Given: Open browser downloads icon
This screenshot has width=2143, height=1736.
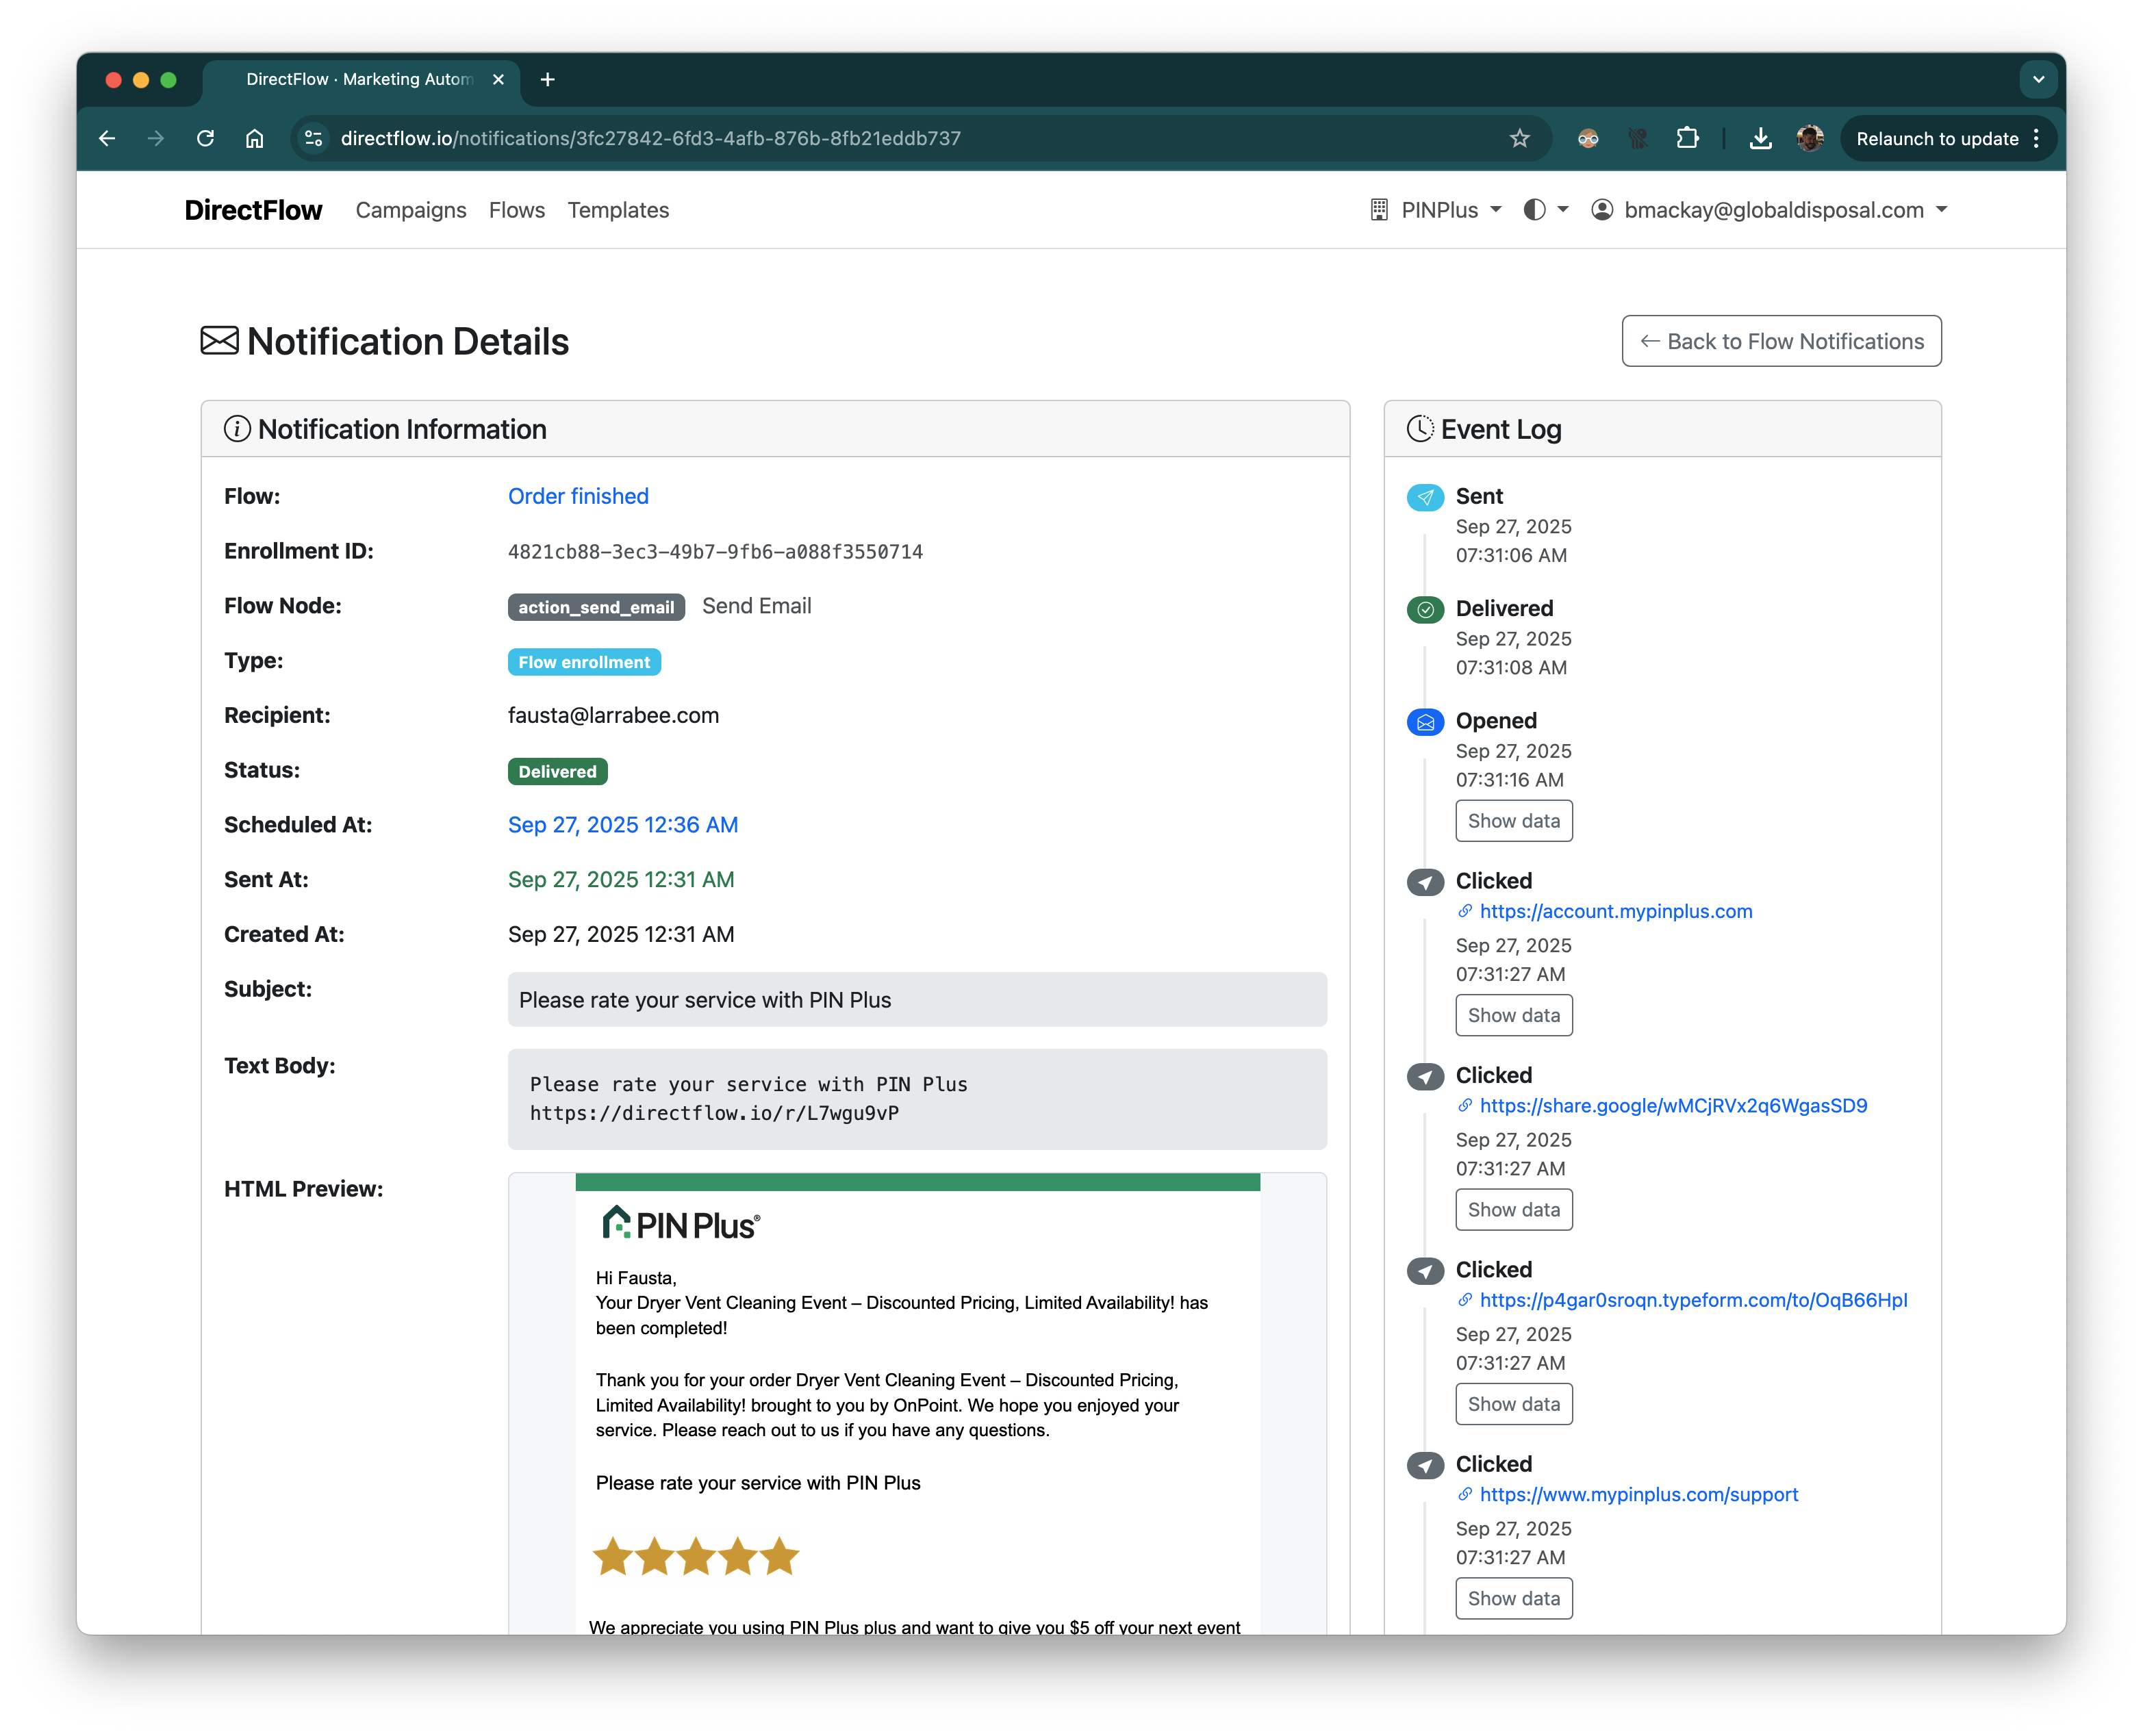Looking at the screenshot, I should [x=1760, y=139].
